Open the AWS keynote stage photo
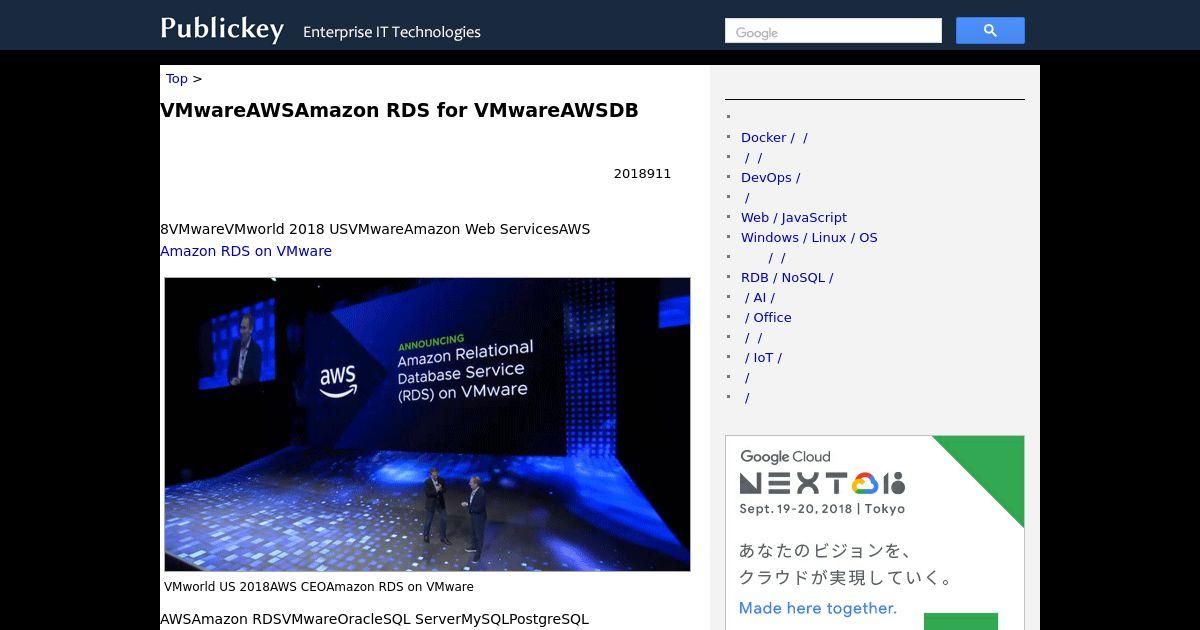1200x630 pixels. click(427, 424)
